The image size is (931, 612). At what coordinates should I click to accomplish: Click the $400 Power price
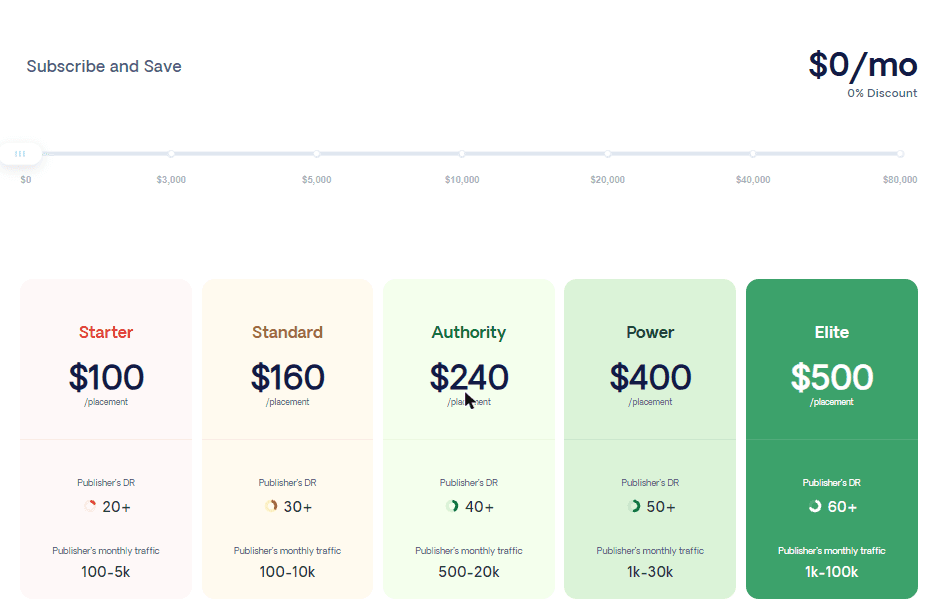tap(650, 377)
